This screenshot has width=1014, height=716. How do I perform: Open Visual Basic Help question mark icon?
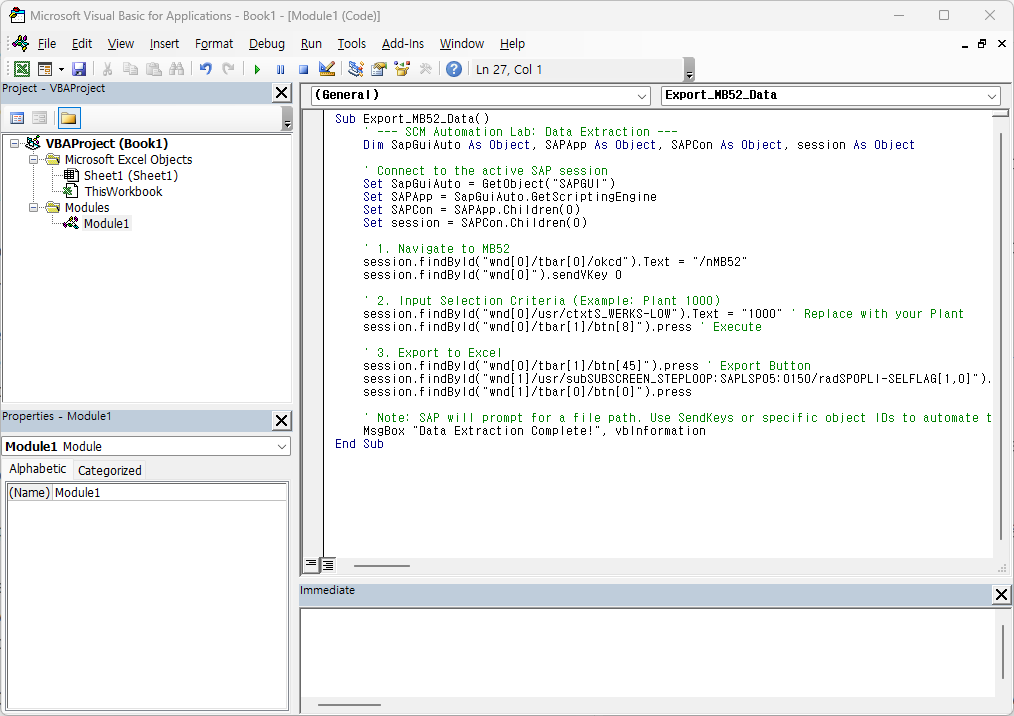coord(454,69)
